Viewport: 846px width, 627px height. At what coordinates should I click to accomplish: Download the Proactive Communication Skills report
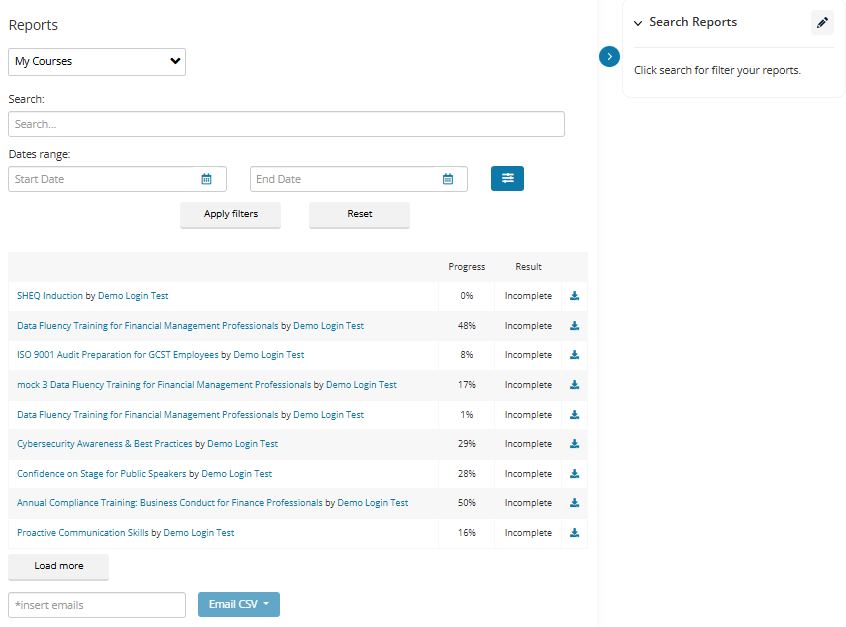pyautogui.click(x=574, y=533)
